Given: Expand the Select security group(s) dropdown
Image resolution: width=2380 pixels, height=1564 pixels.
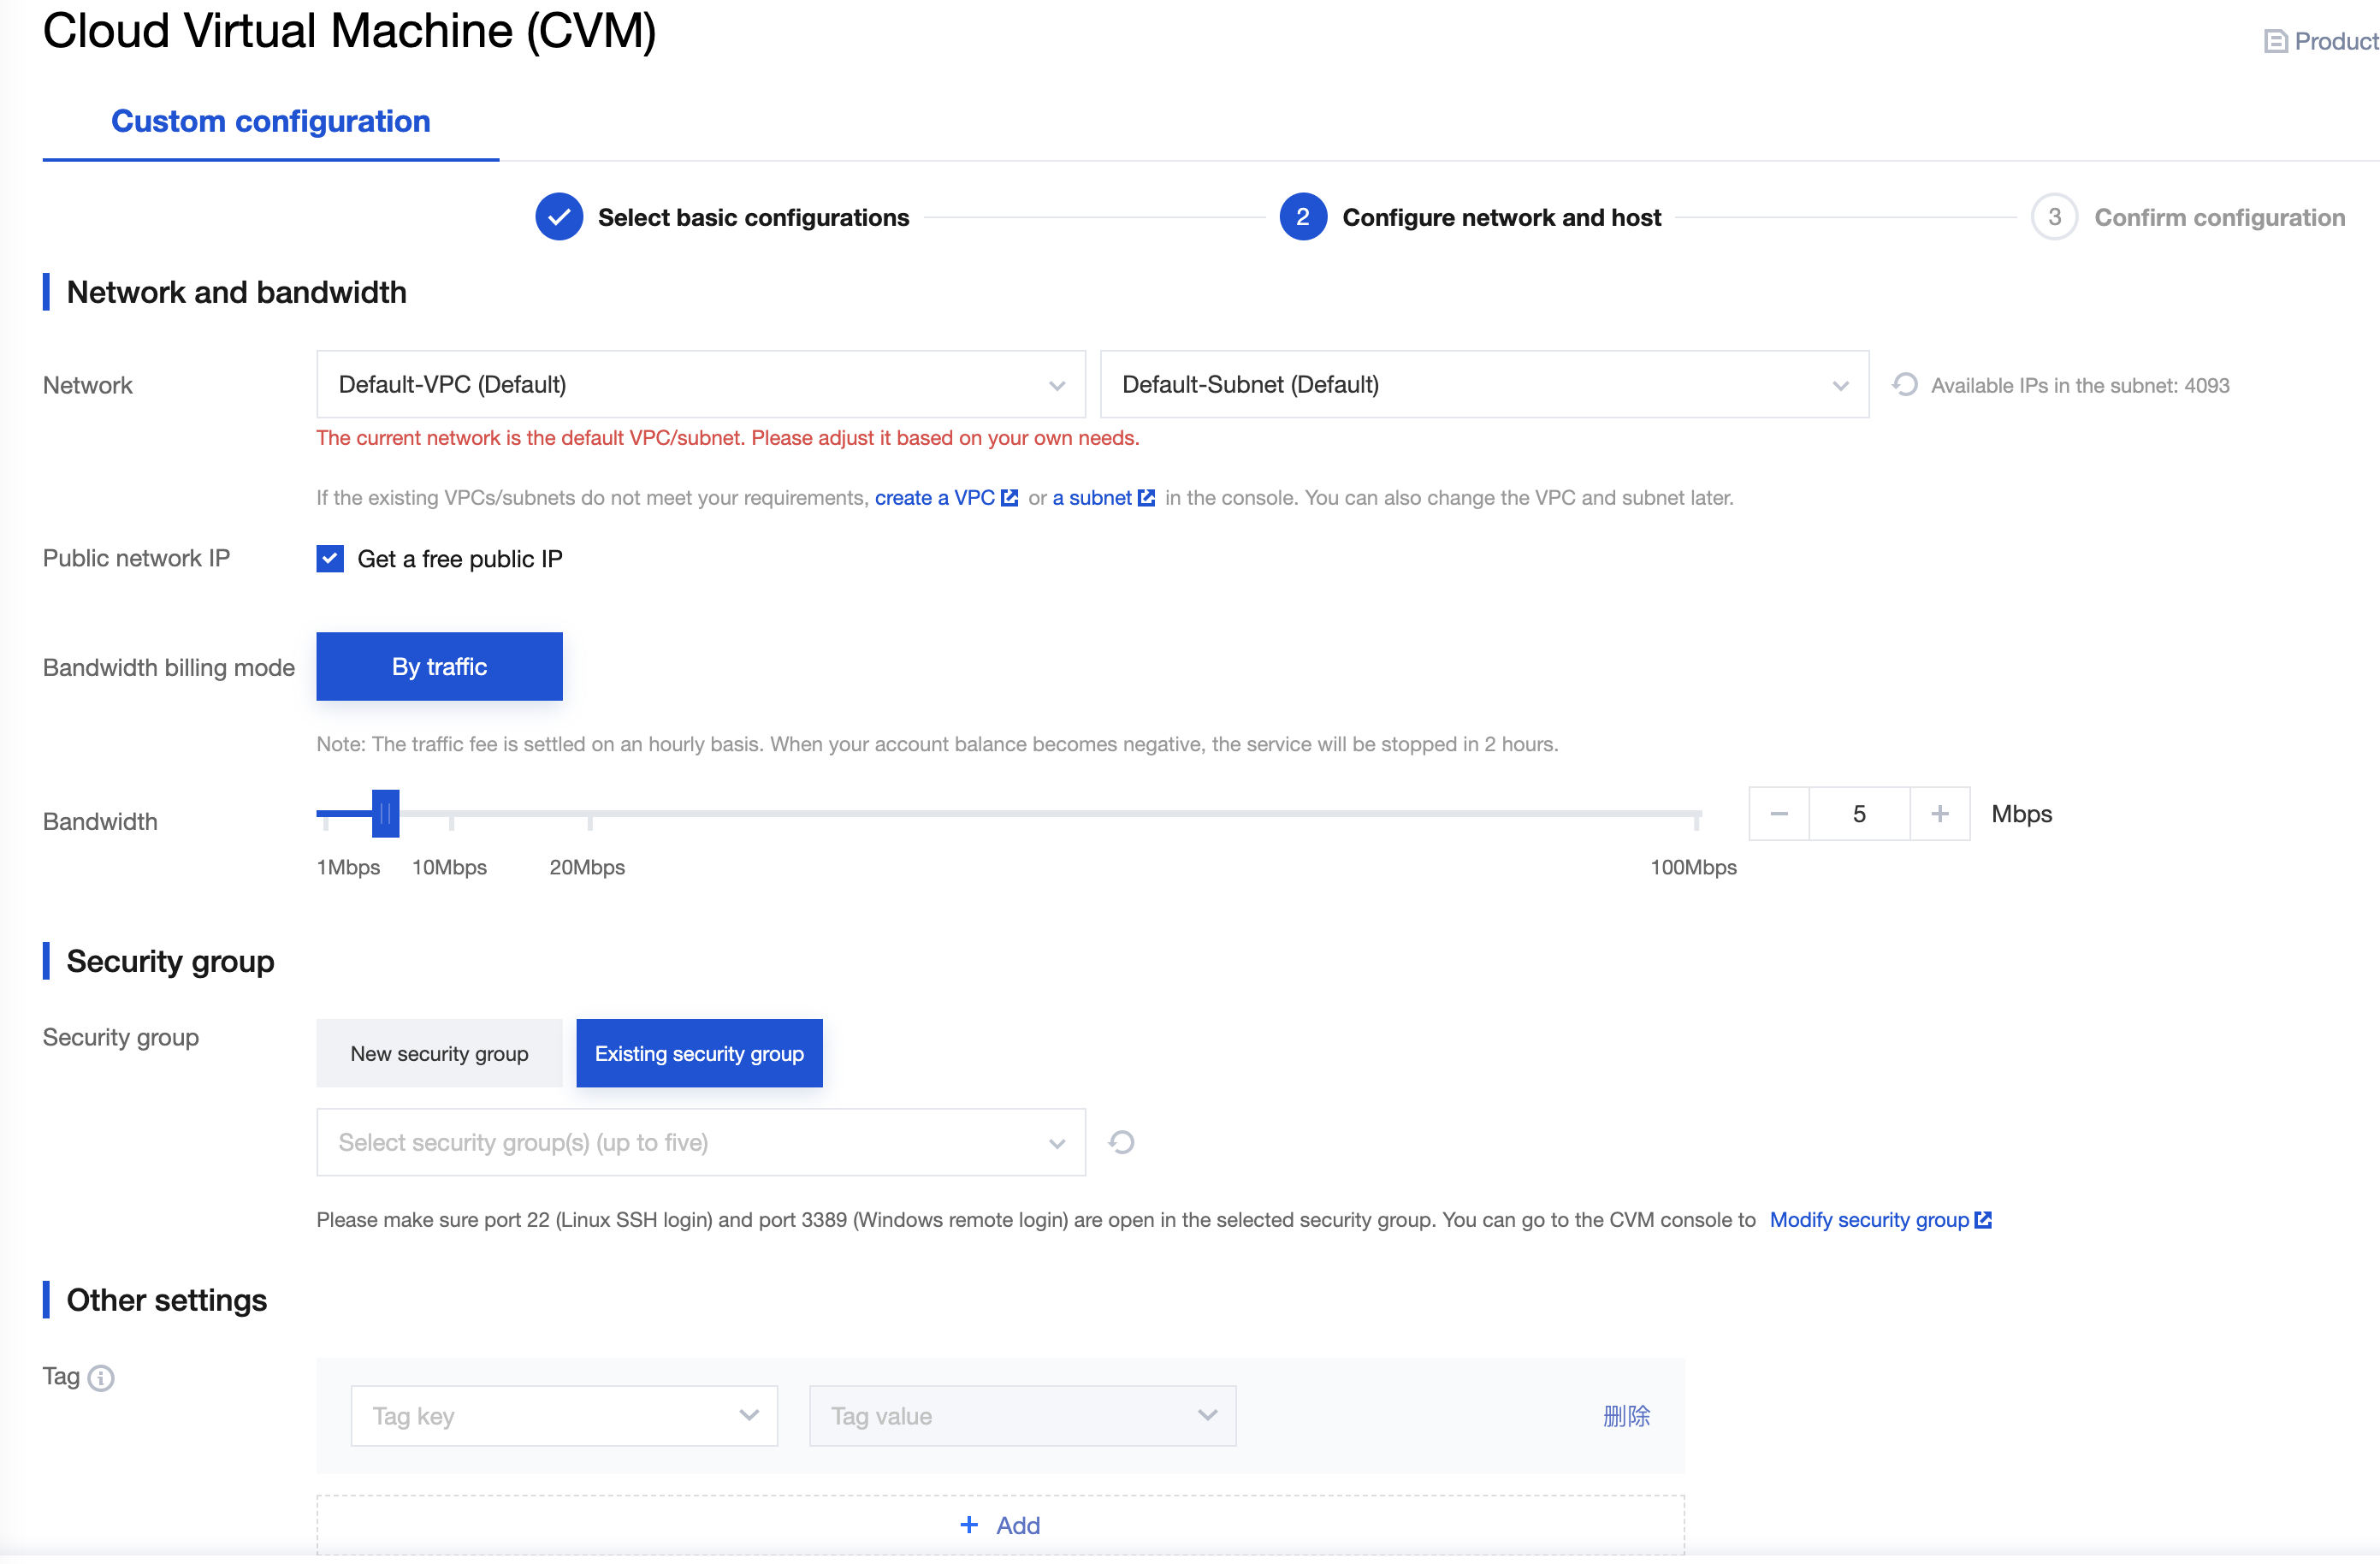Looking at the screenshot, I should (700, 1142).
